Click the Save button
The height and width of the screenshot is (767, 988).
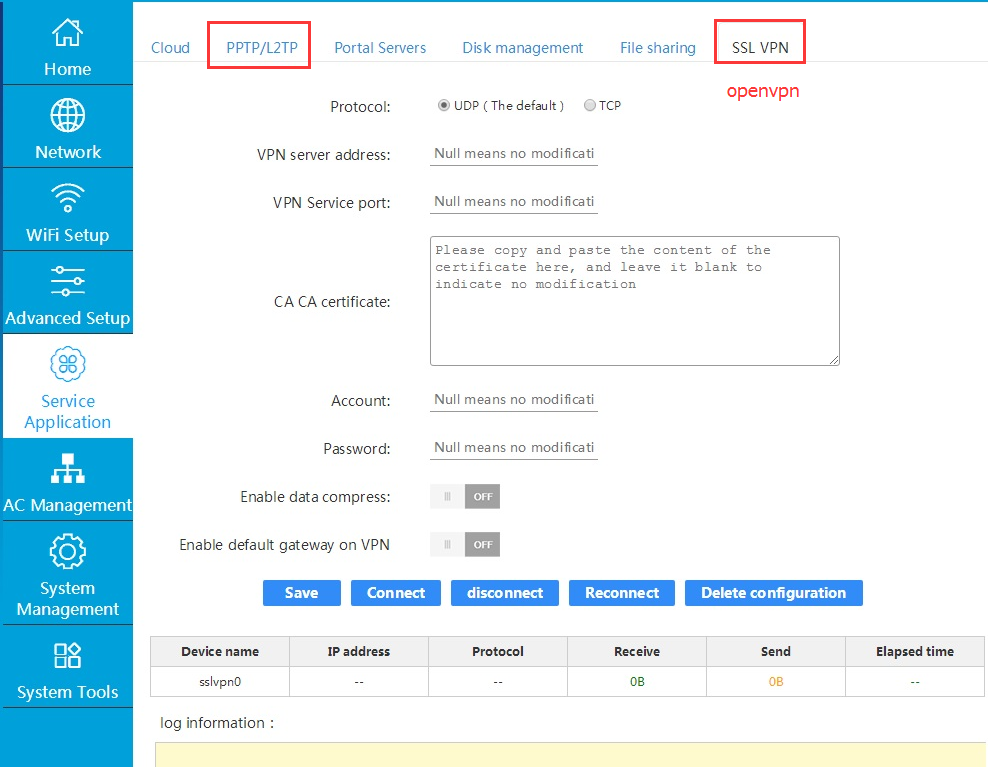click(301, 593)
